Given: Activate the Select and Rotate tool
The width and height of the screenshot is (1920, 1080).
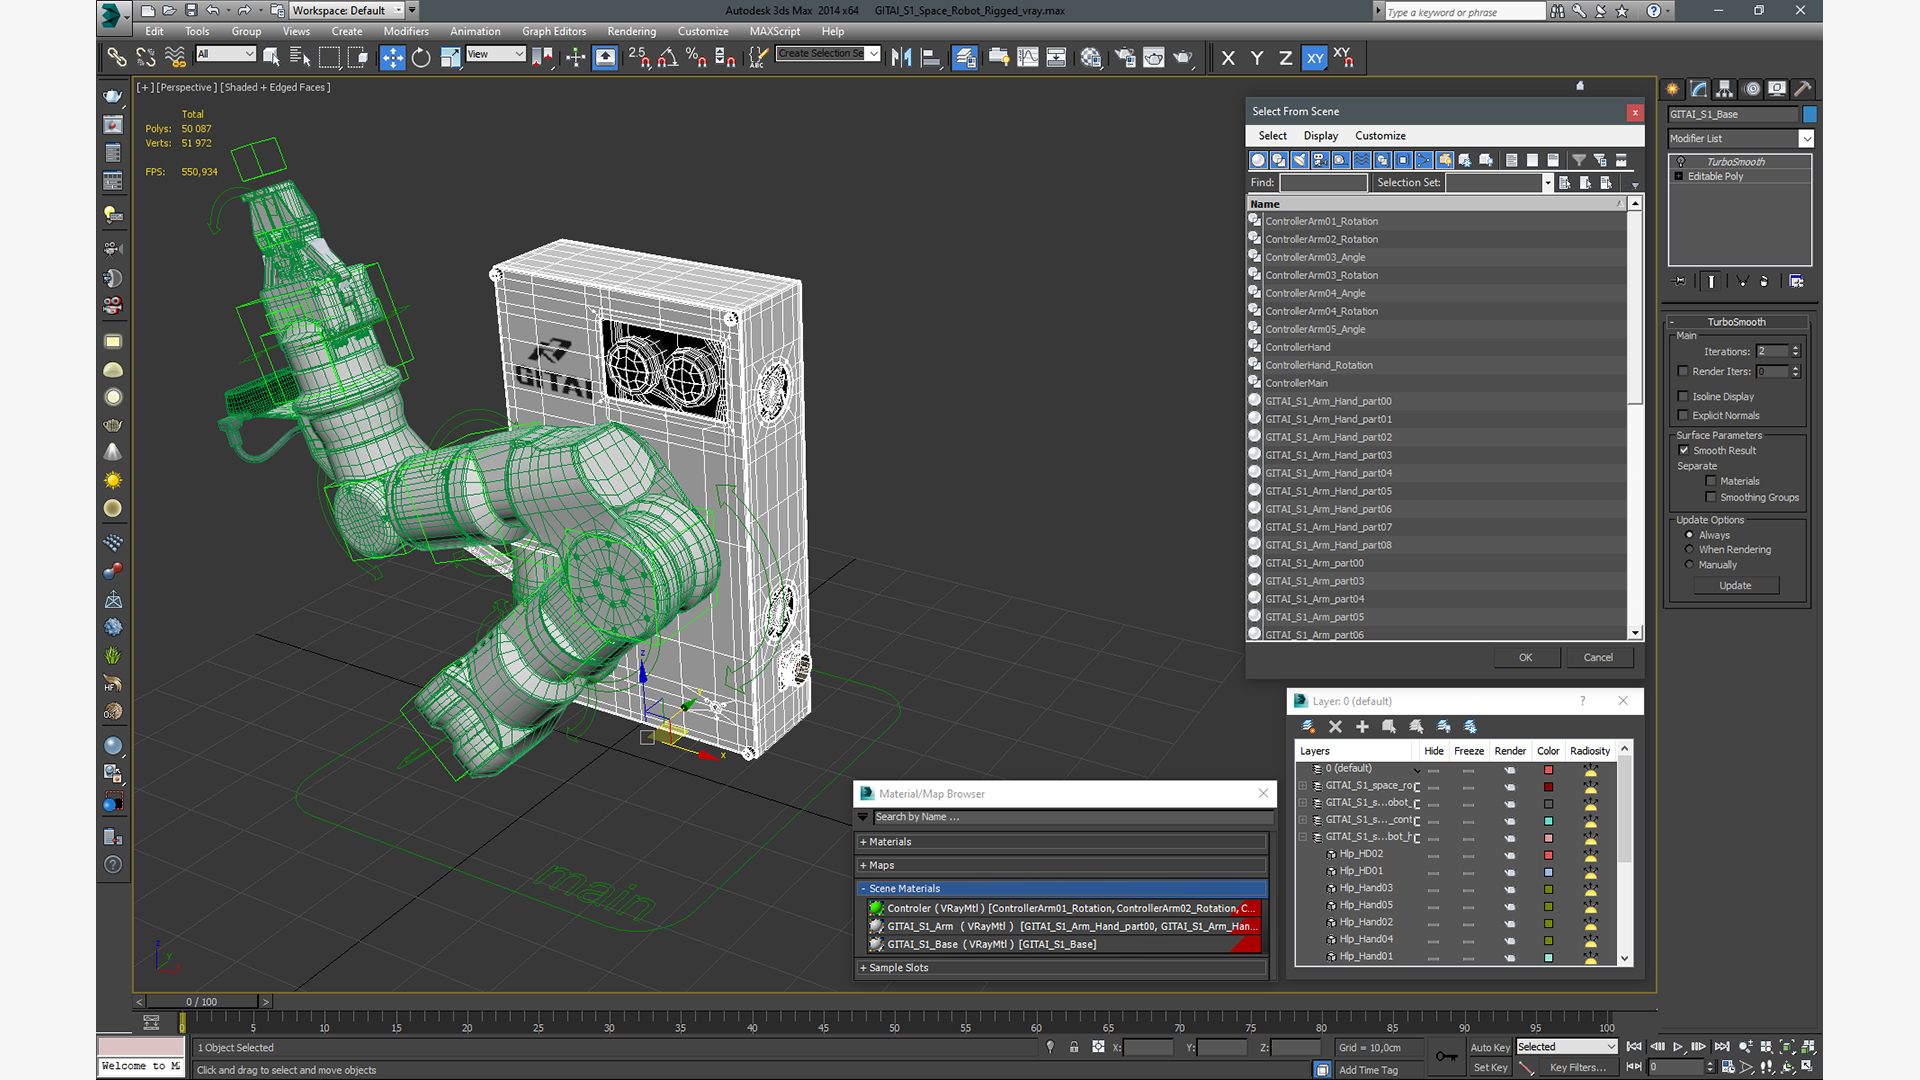Looking at the screenshot, I should click(421, 58).
